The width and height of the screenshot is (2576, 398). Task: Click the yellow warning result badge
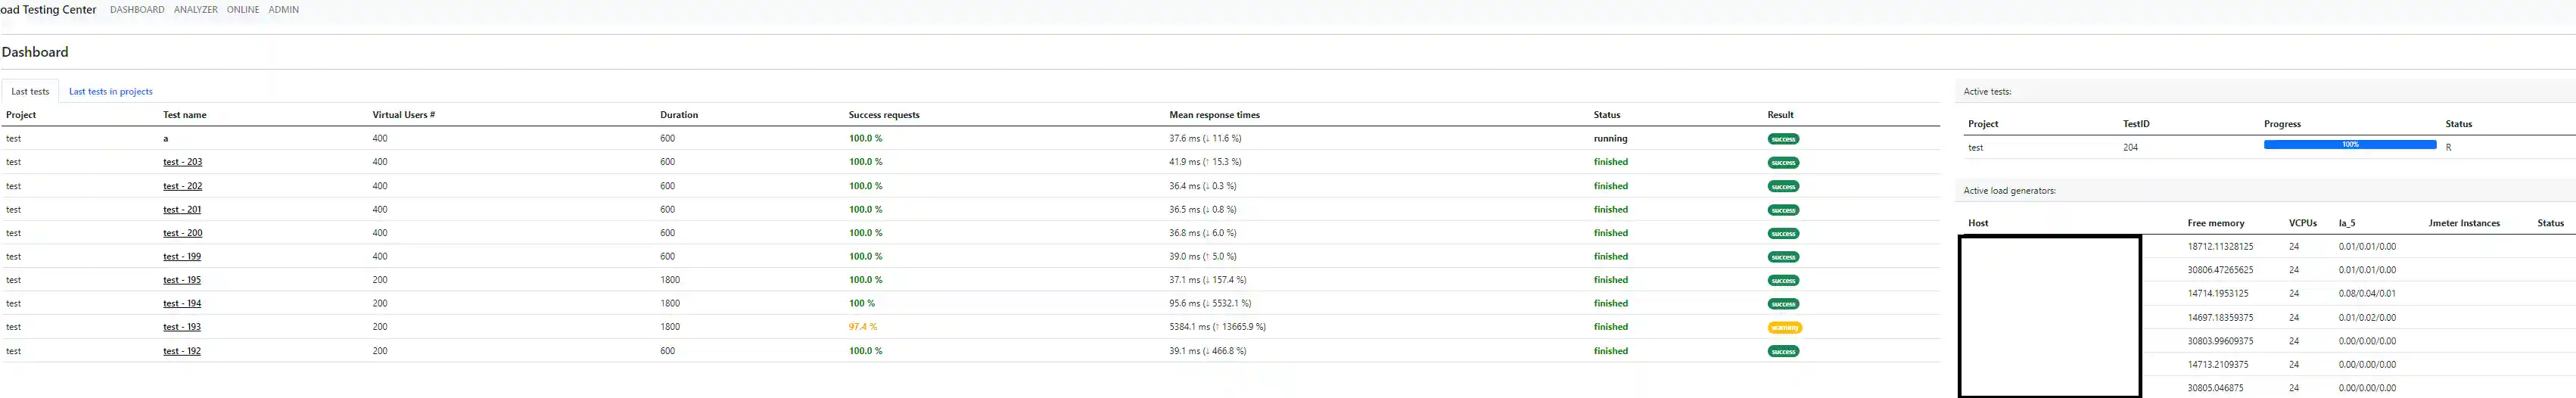[x=1784, y=328]
